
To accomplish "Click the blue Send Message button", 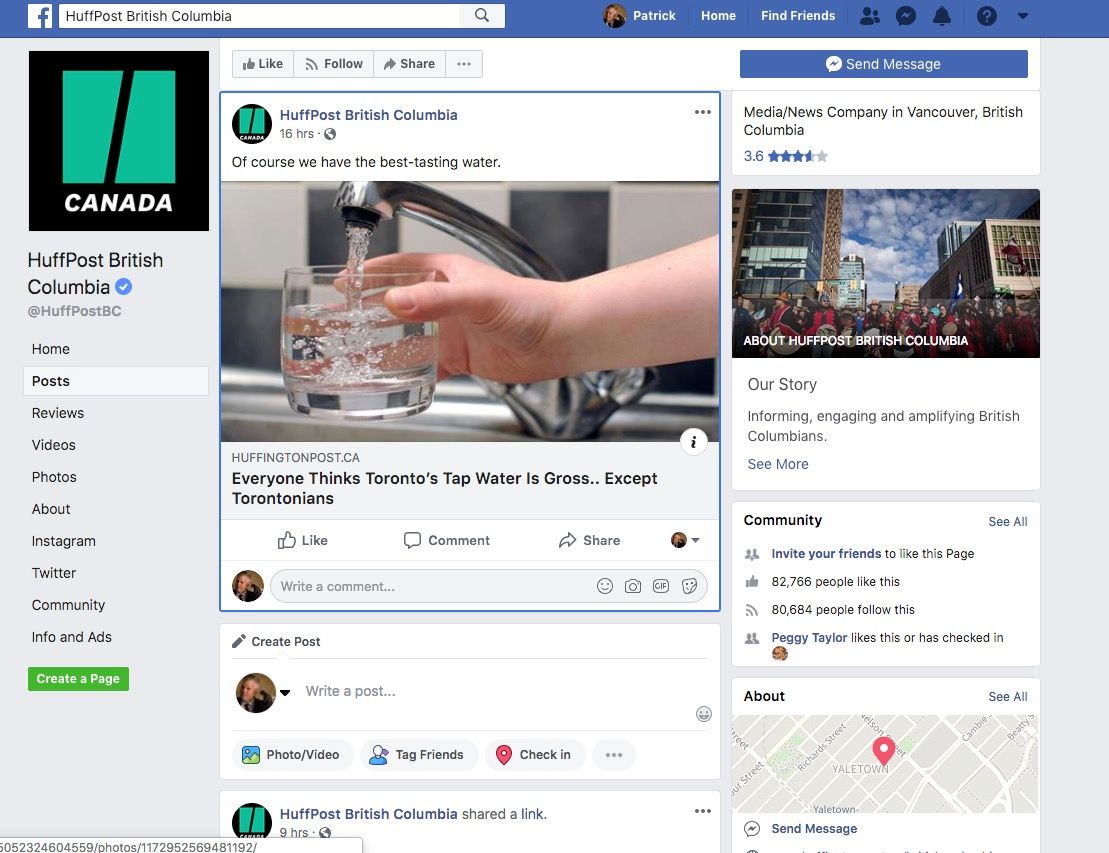I will [x=883, y=64].
